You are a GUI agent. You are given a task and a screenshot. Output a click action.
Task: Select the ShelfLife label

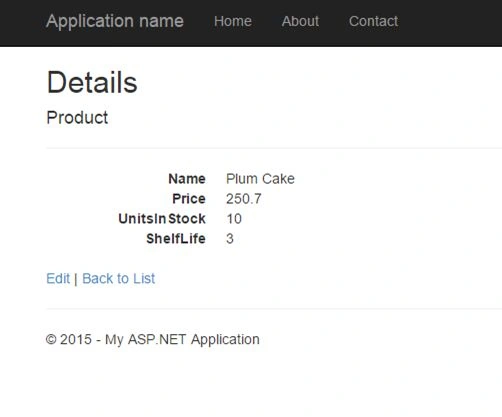pos(176,239)
